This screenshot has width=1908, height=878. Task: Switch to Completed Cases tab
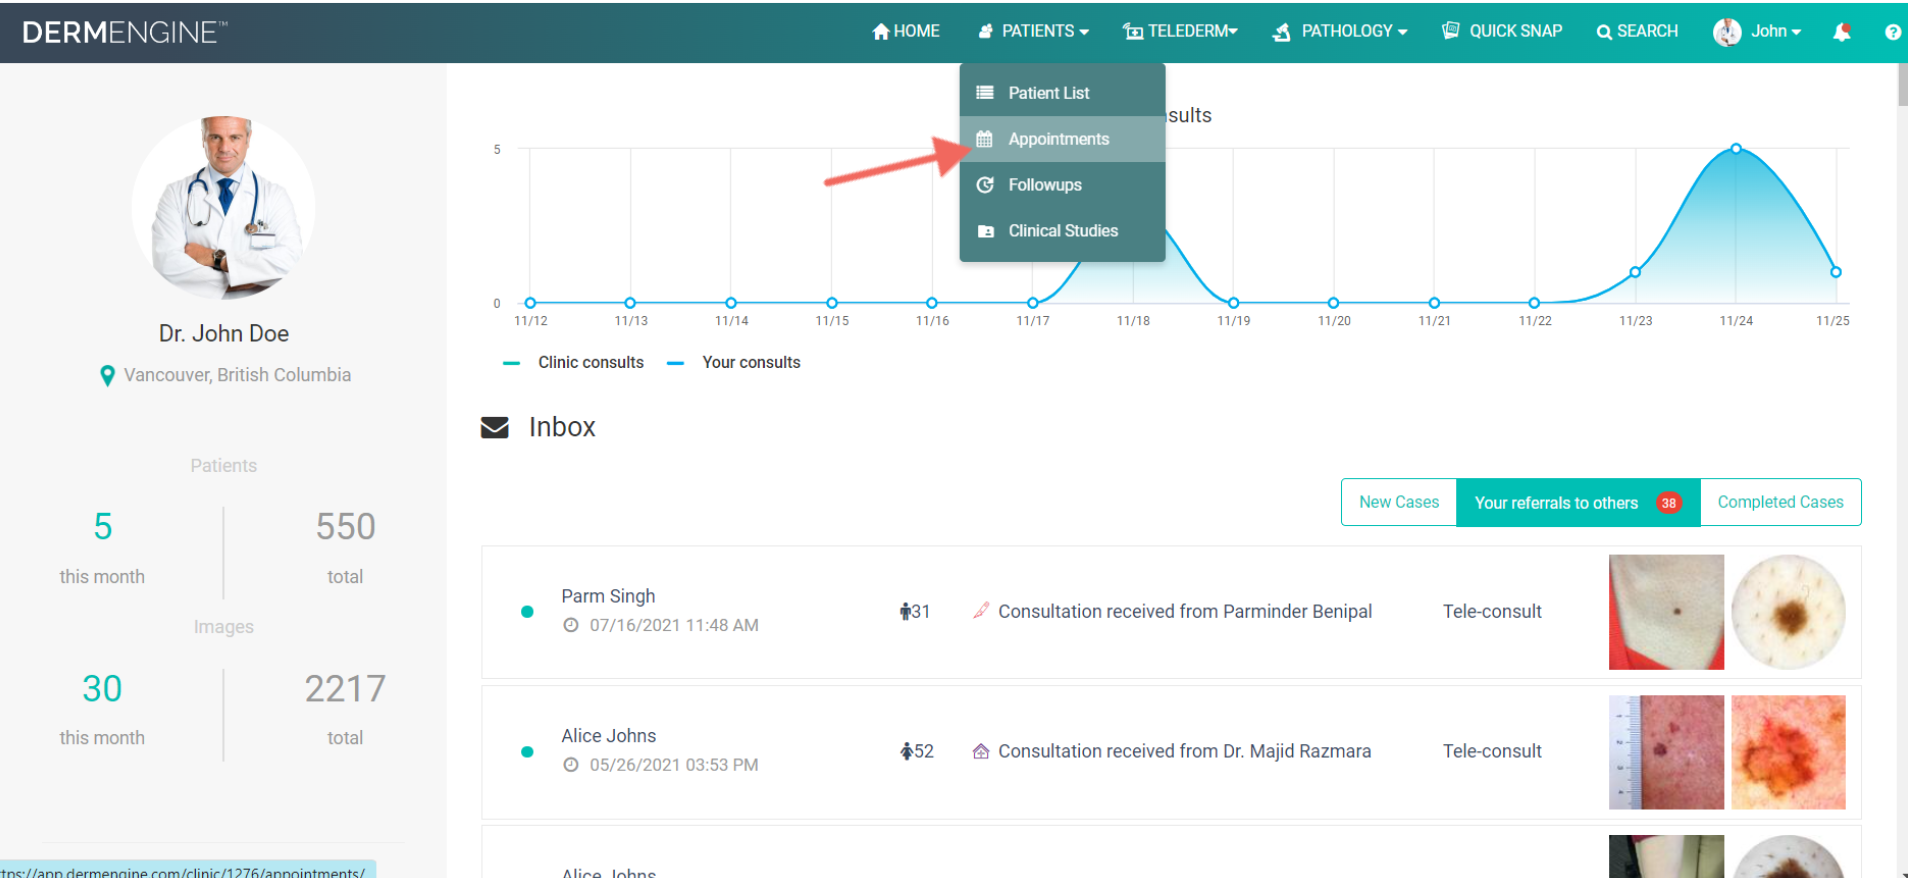point(1780,502)
